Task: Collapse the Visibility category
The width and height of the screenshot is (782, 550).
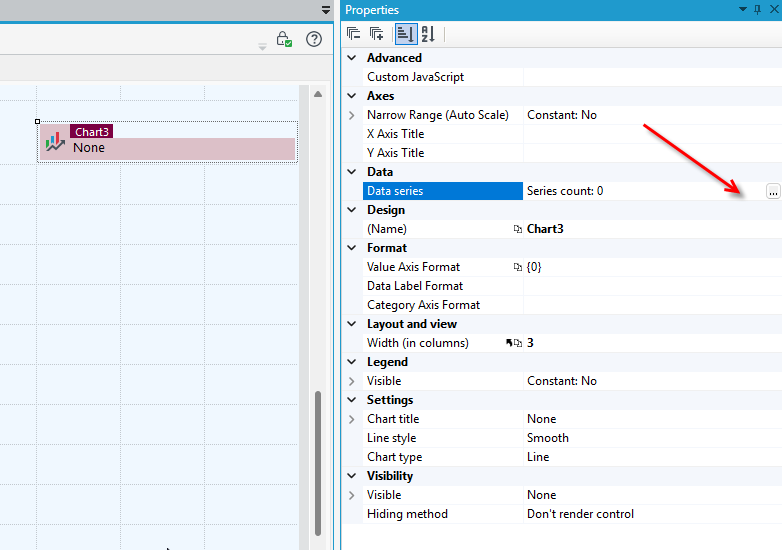Action: click(352, 476)
